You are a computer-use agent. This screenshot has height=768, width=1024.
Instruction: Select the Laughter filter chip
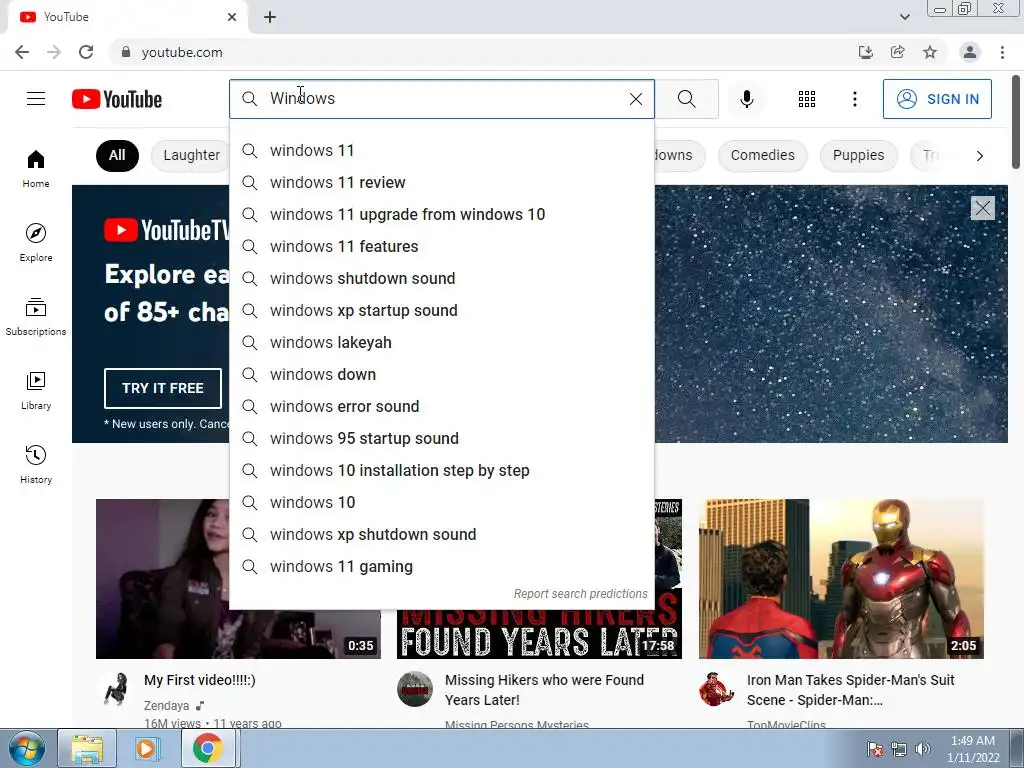coord(191,155)
